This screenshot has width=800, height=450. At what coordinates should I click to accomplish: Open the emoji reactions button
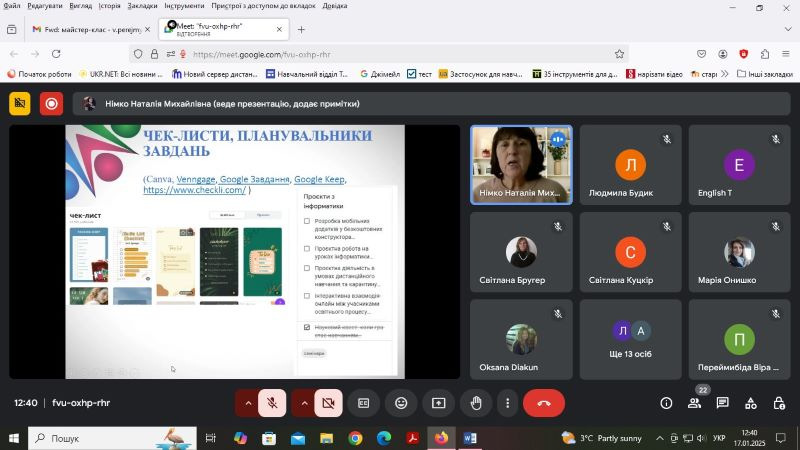point(401,403)
